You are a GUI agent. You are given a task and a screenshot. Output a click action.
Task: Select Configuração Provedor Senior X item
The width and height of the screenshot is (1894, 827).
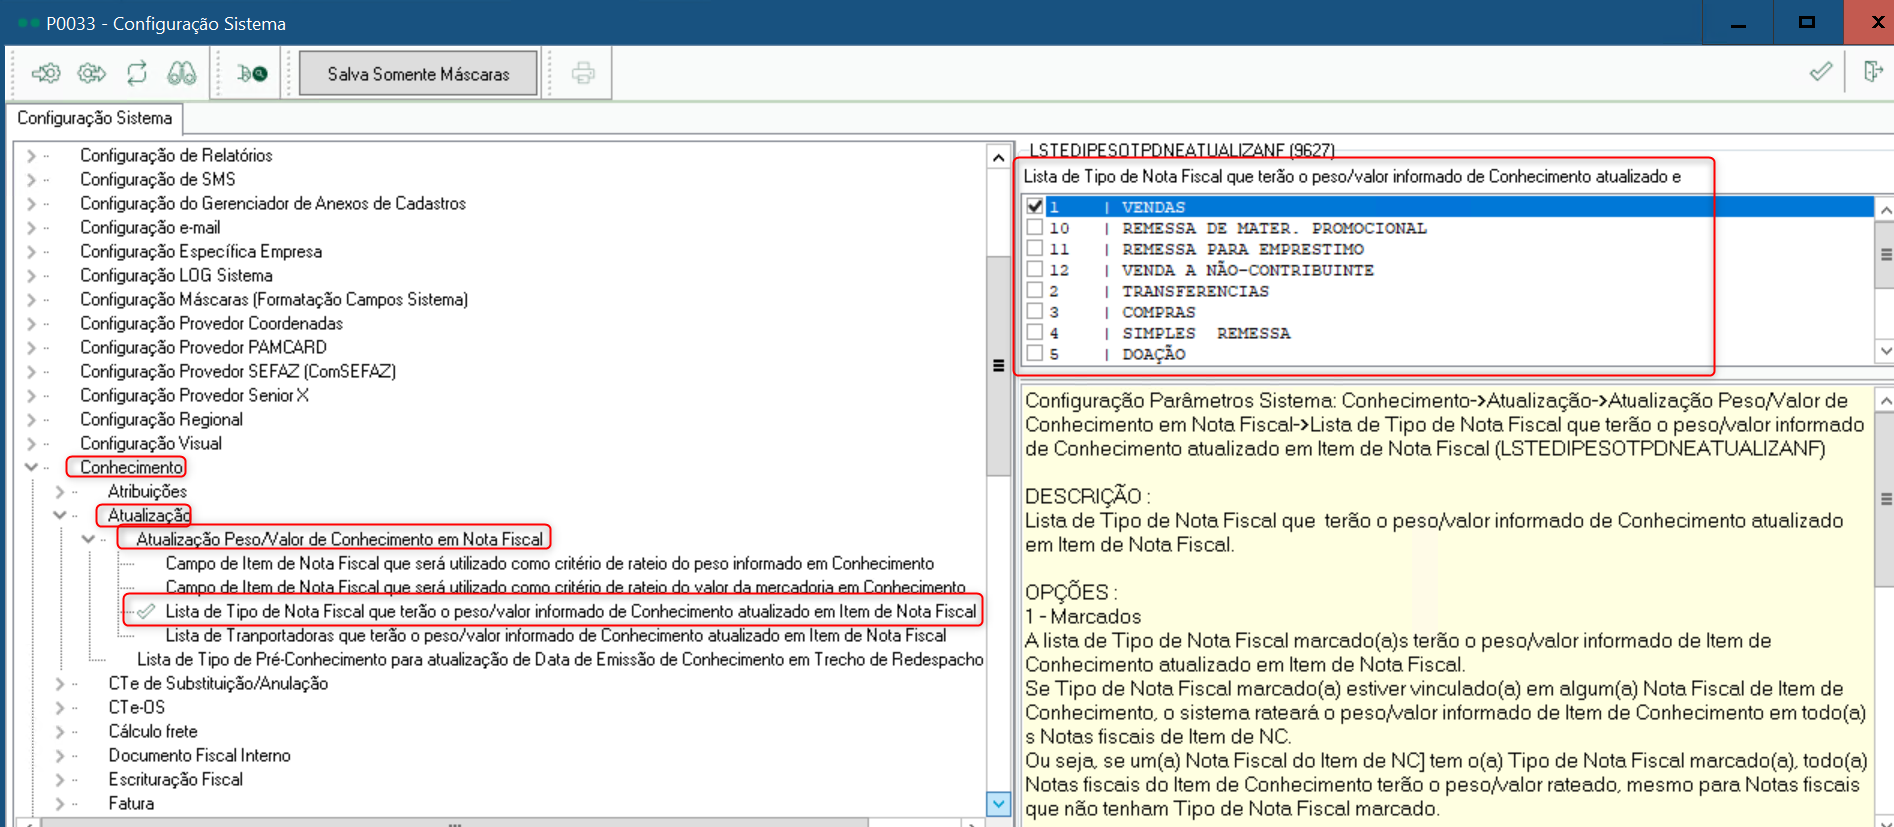pyautogui.click(x=194, y=395)
